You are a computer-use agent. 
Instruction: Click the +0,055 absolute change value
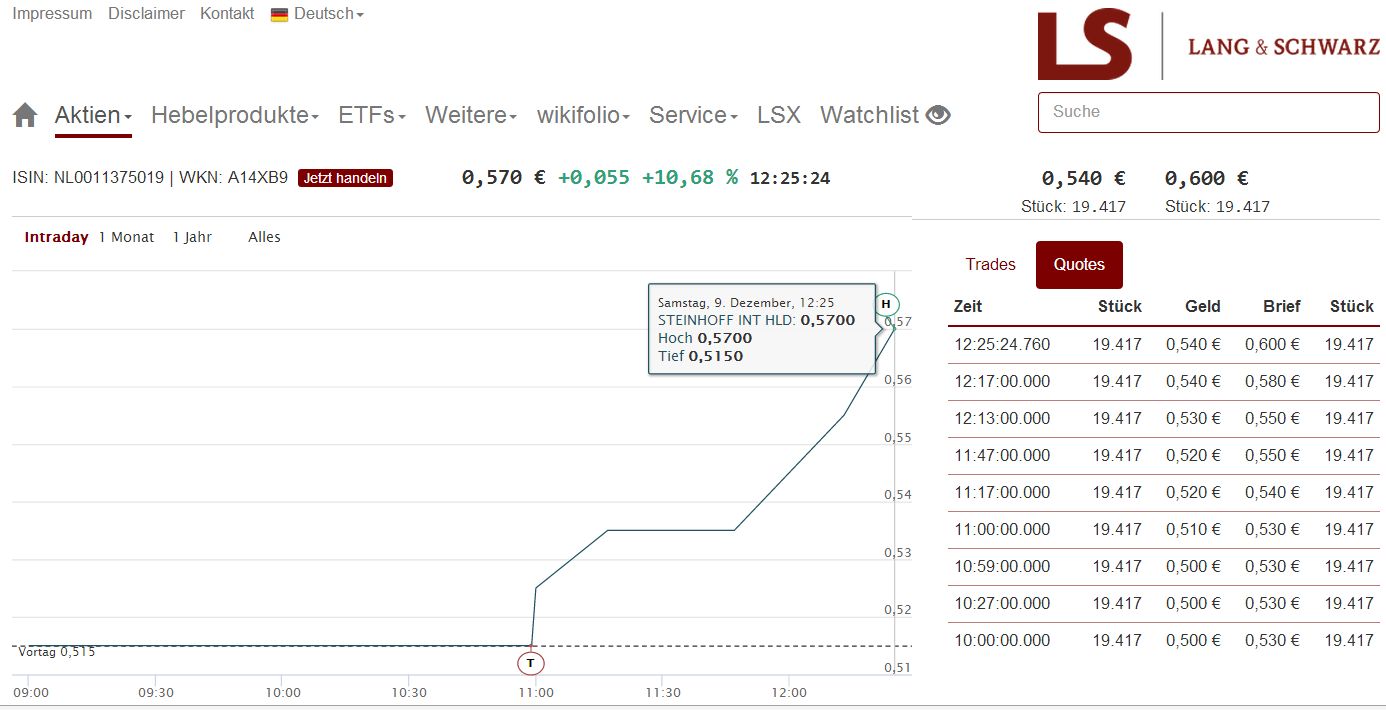[x=594, y=178]
